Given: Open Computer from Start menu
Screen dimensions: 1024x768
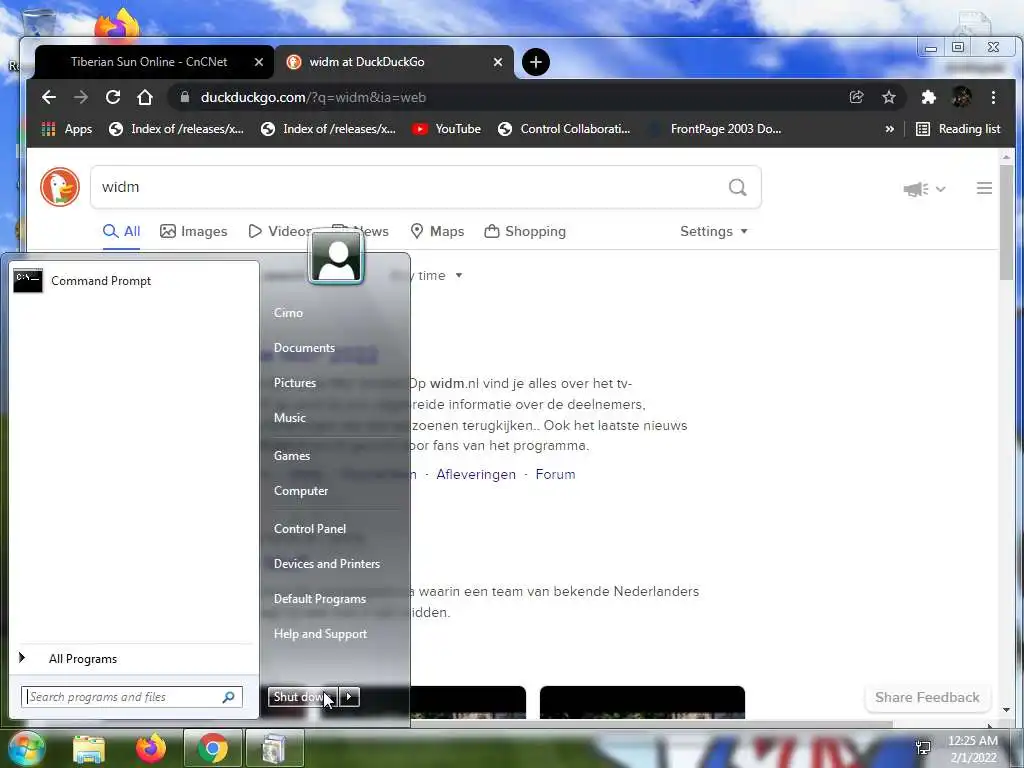Looking at the screenshot, I should click(x=300, y=491).
